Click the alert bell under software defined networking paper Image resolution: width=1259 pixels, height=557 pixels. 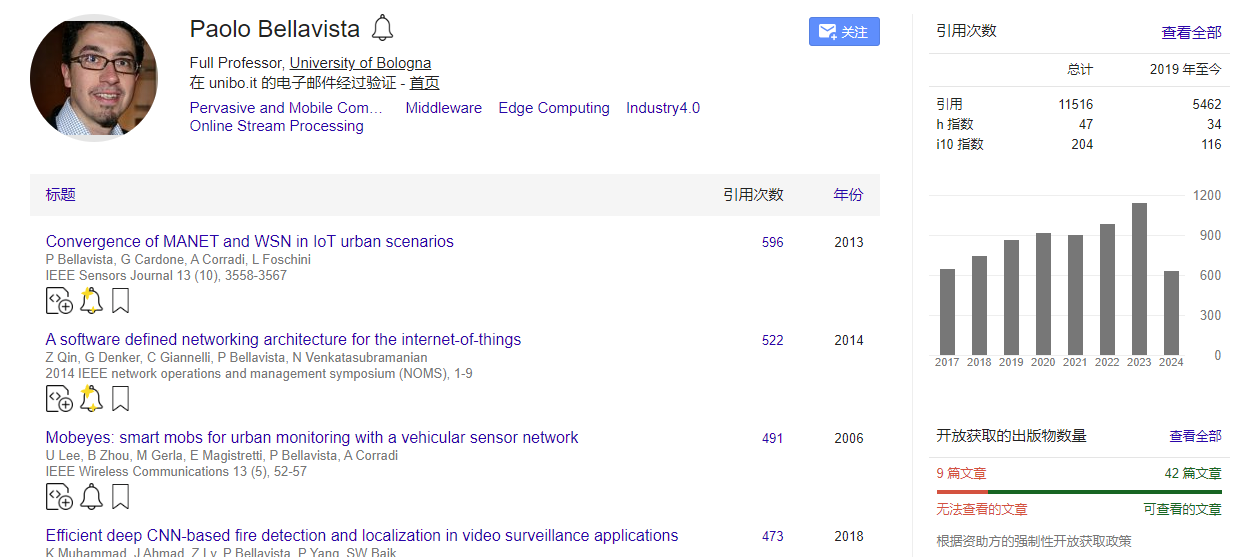tap(91, 399)
